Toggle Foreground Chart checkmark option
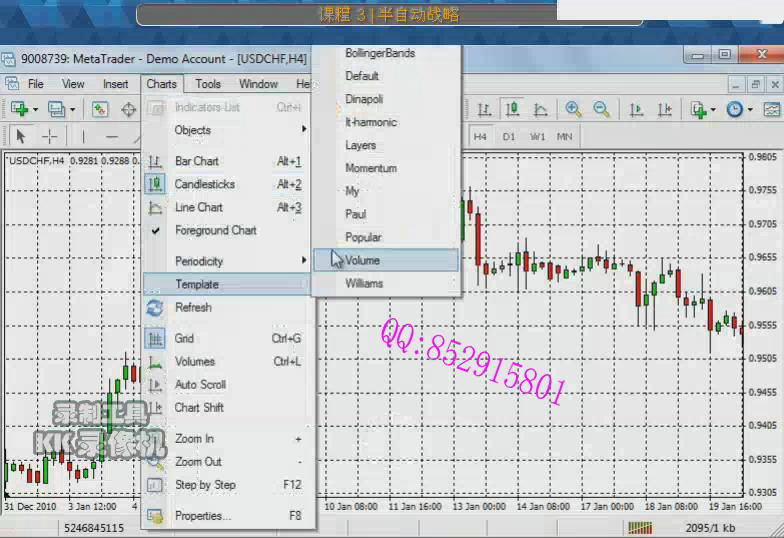Screen dimensions: 784x538 pos(215,230)
